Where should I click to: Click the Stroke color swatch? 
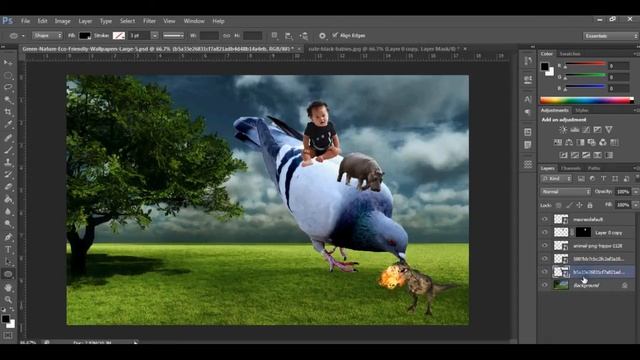[119, 36]
